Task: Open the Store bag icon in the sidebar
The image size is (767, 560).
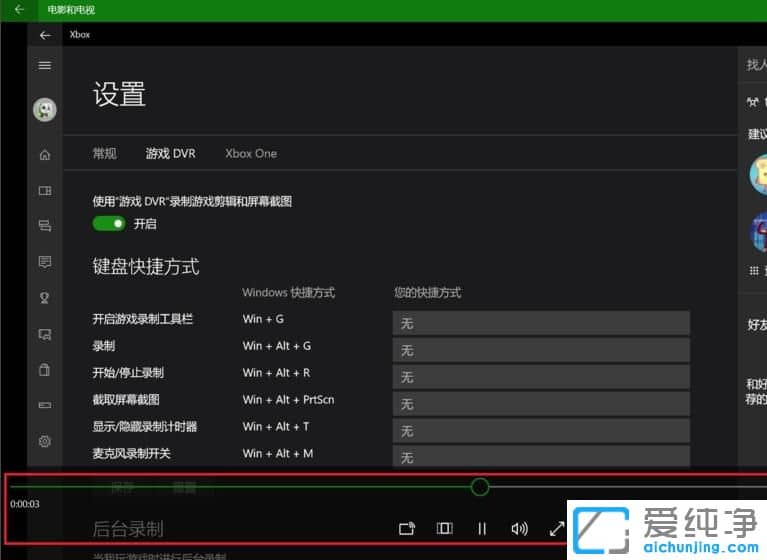Action: point(45,370)
